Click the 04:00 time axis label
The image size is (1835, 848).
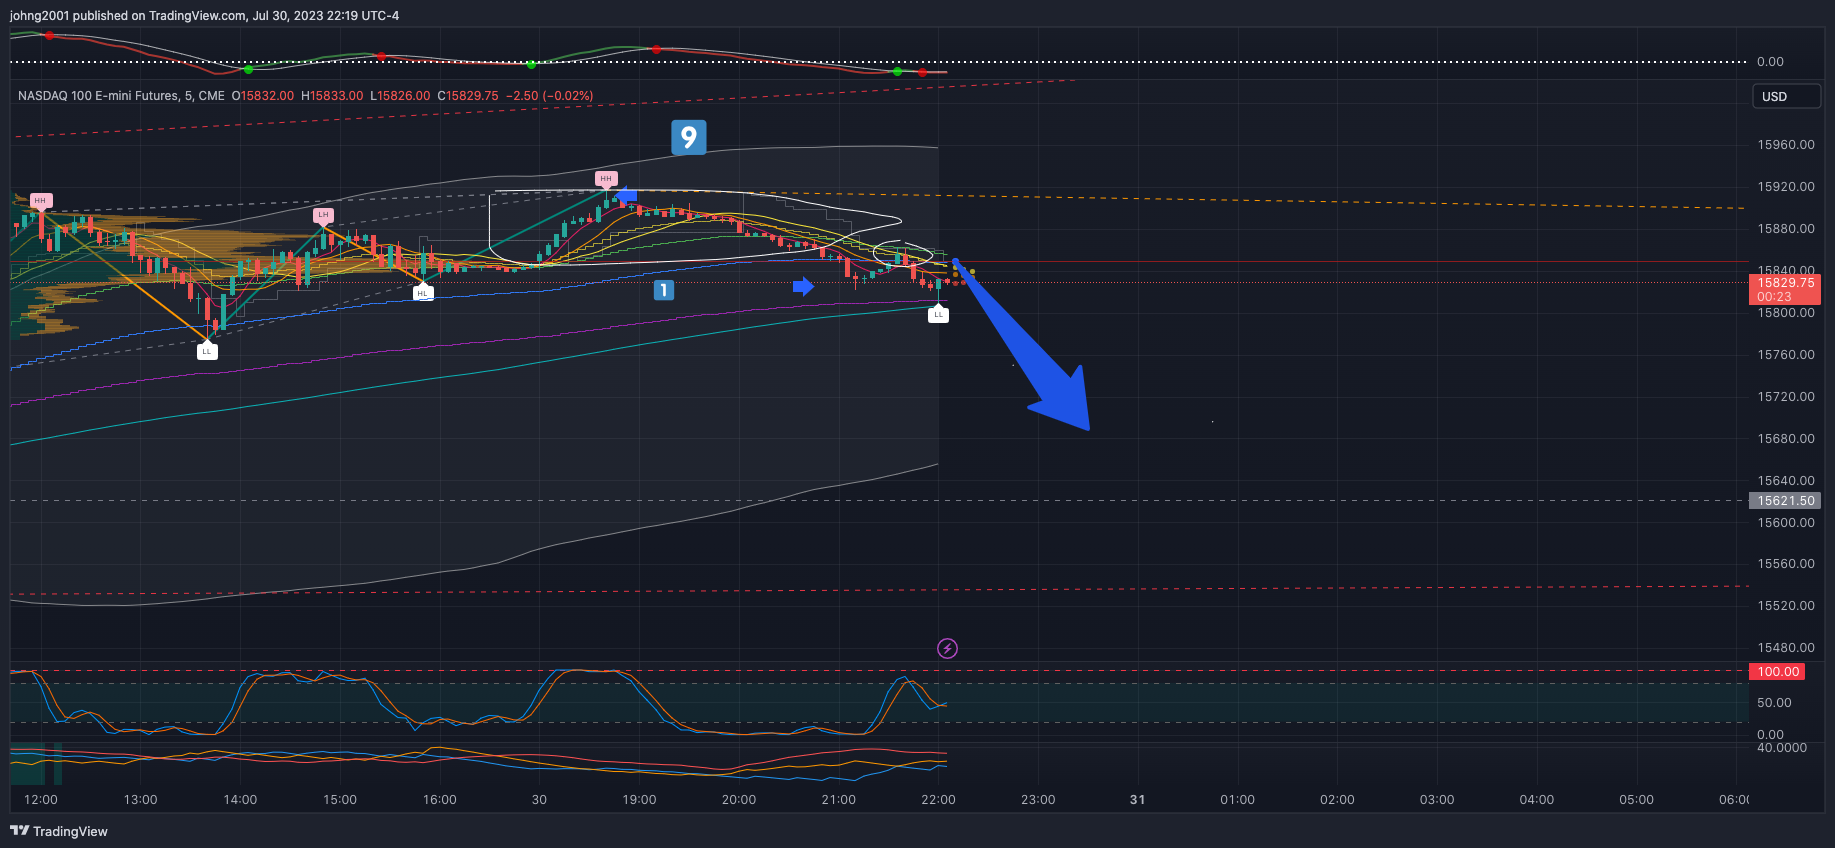[x=1537, y=800]
